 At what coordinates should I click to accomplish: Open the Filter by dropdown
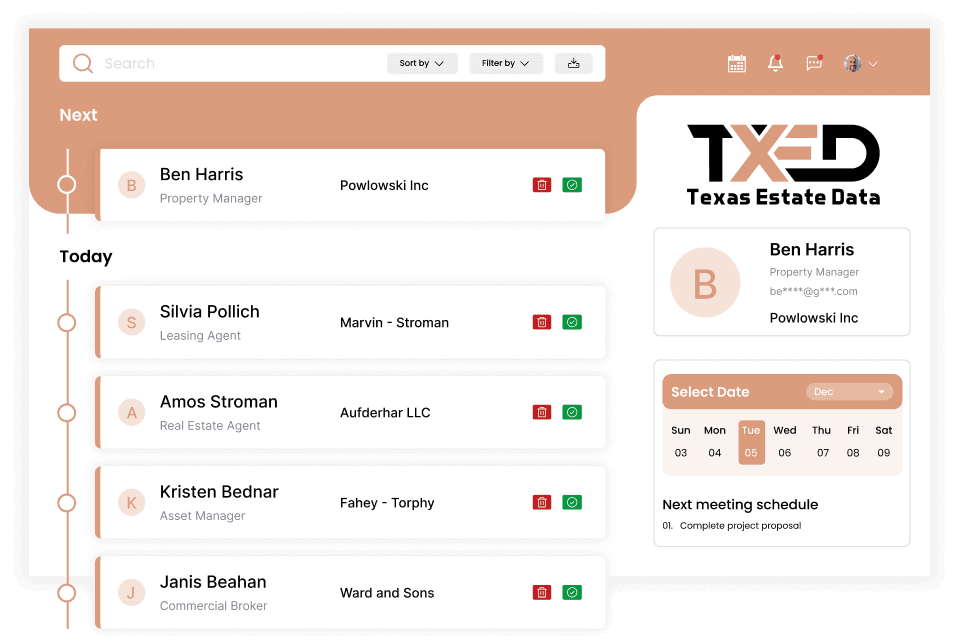pos(506,63)
